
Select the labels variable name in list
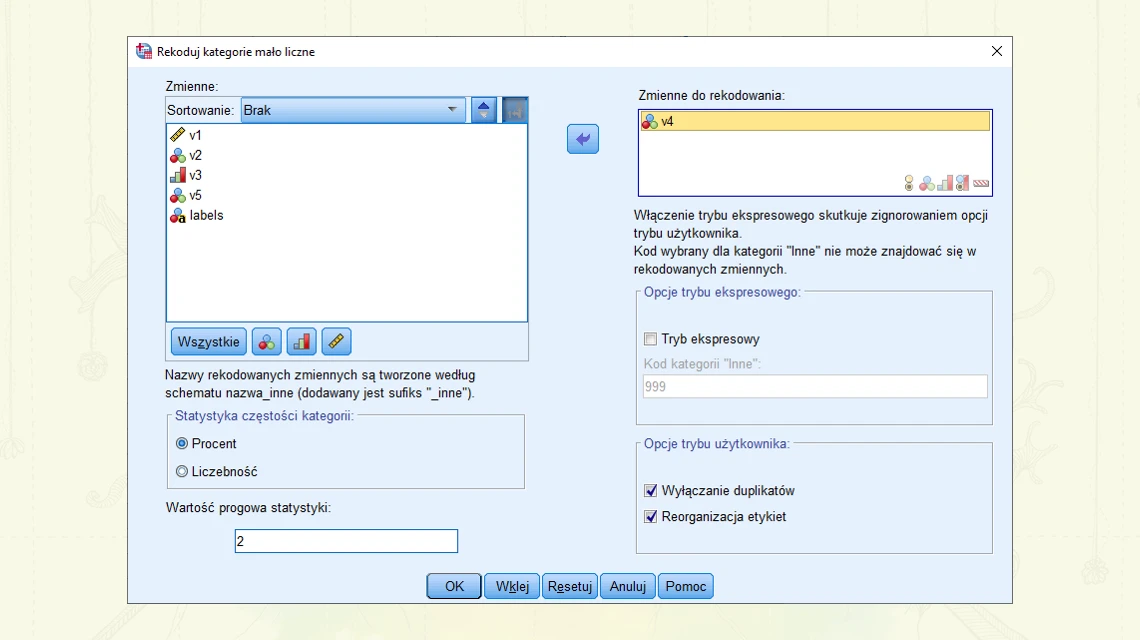[206, 215]
